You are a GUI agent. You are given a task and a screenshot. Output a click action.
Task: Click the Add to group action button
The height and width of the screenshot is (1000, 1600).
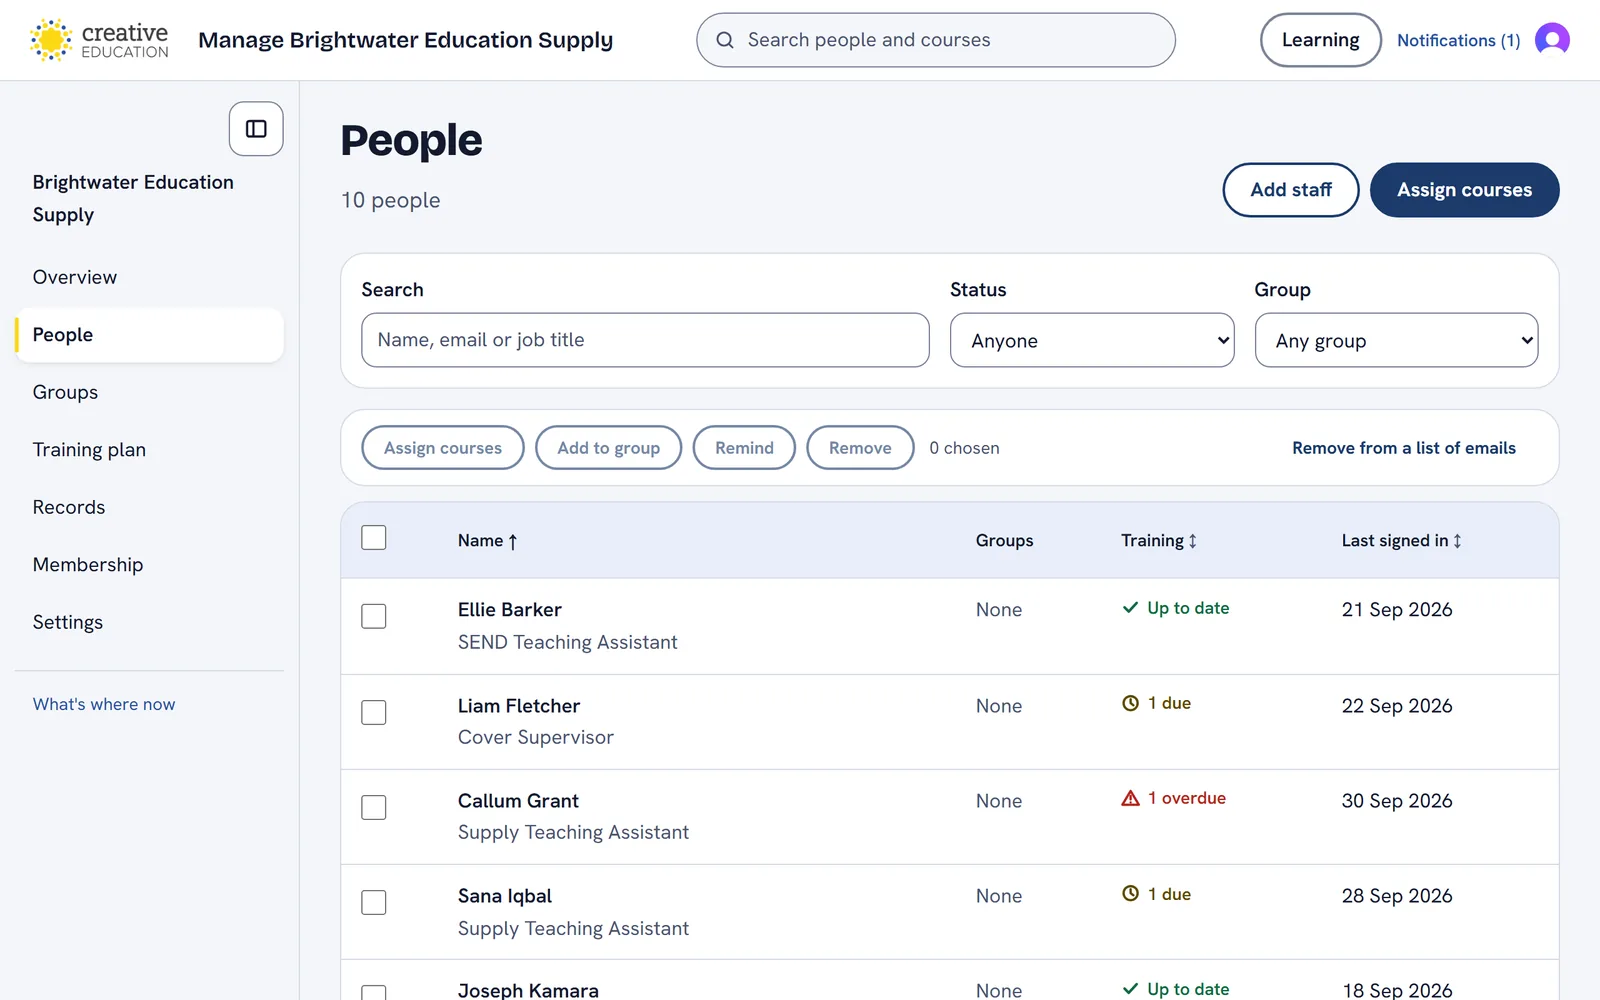point(609,448)
